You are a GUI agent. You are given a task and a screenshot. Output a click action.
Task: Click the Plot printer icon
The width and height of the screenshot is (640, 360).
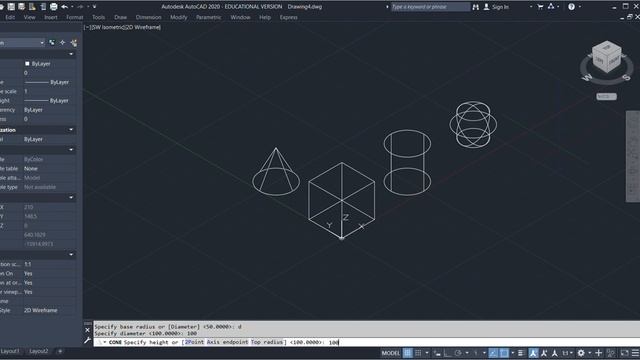(x=53, y=7)
